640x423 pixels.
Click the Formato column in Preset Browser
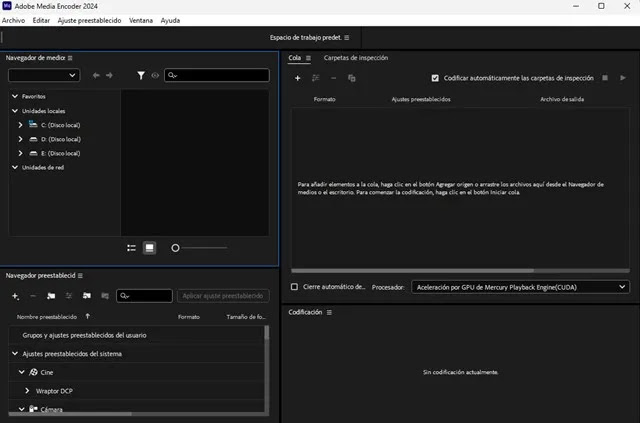pyautogui.click(x=189, y=317)
